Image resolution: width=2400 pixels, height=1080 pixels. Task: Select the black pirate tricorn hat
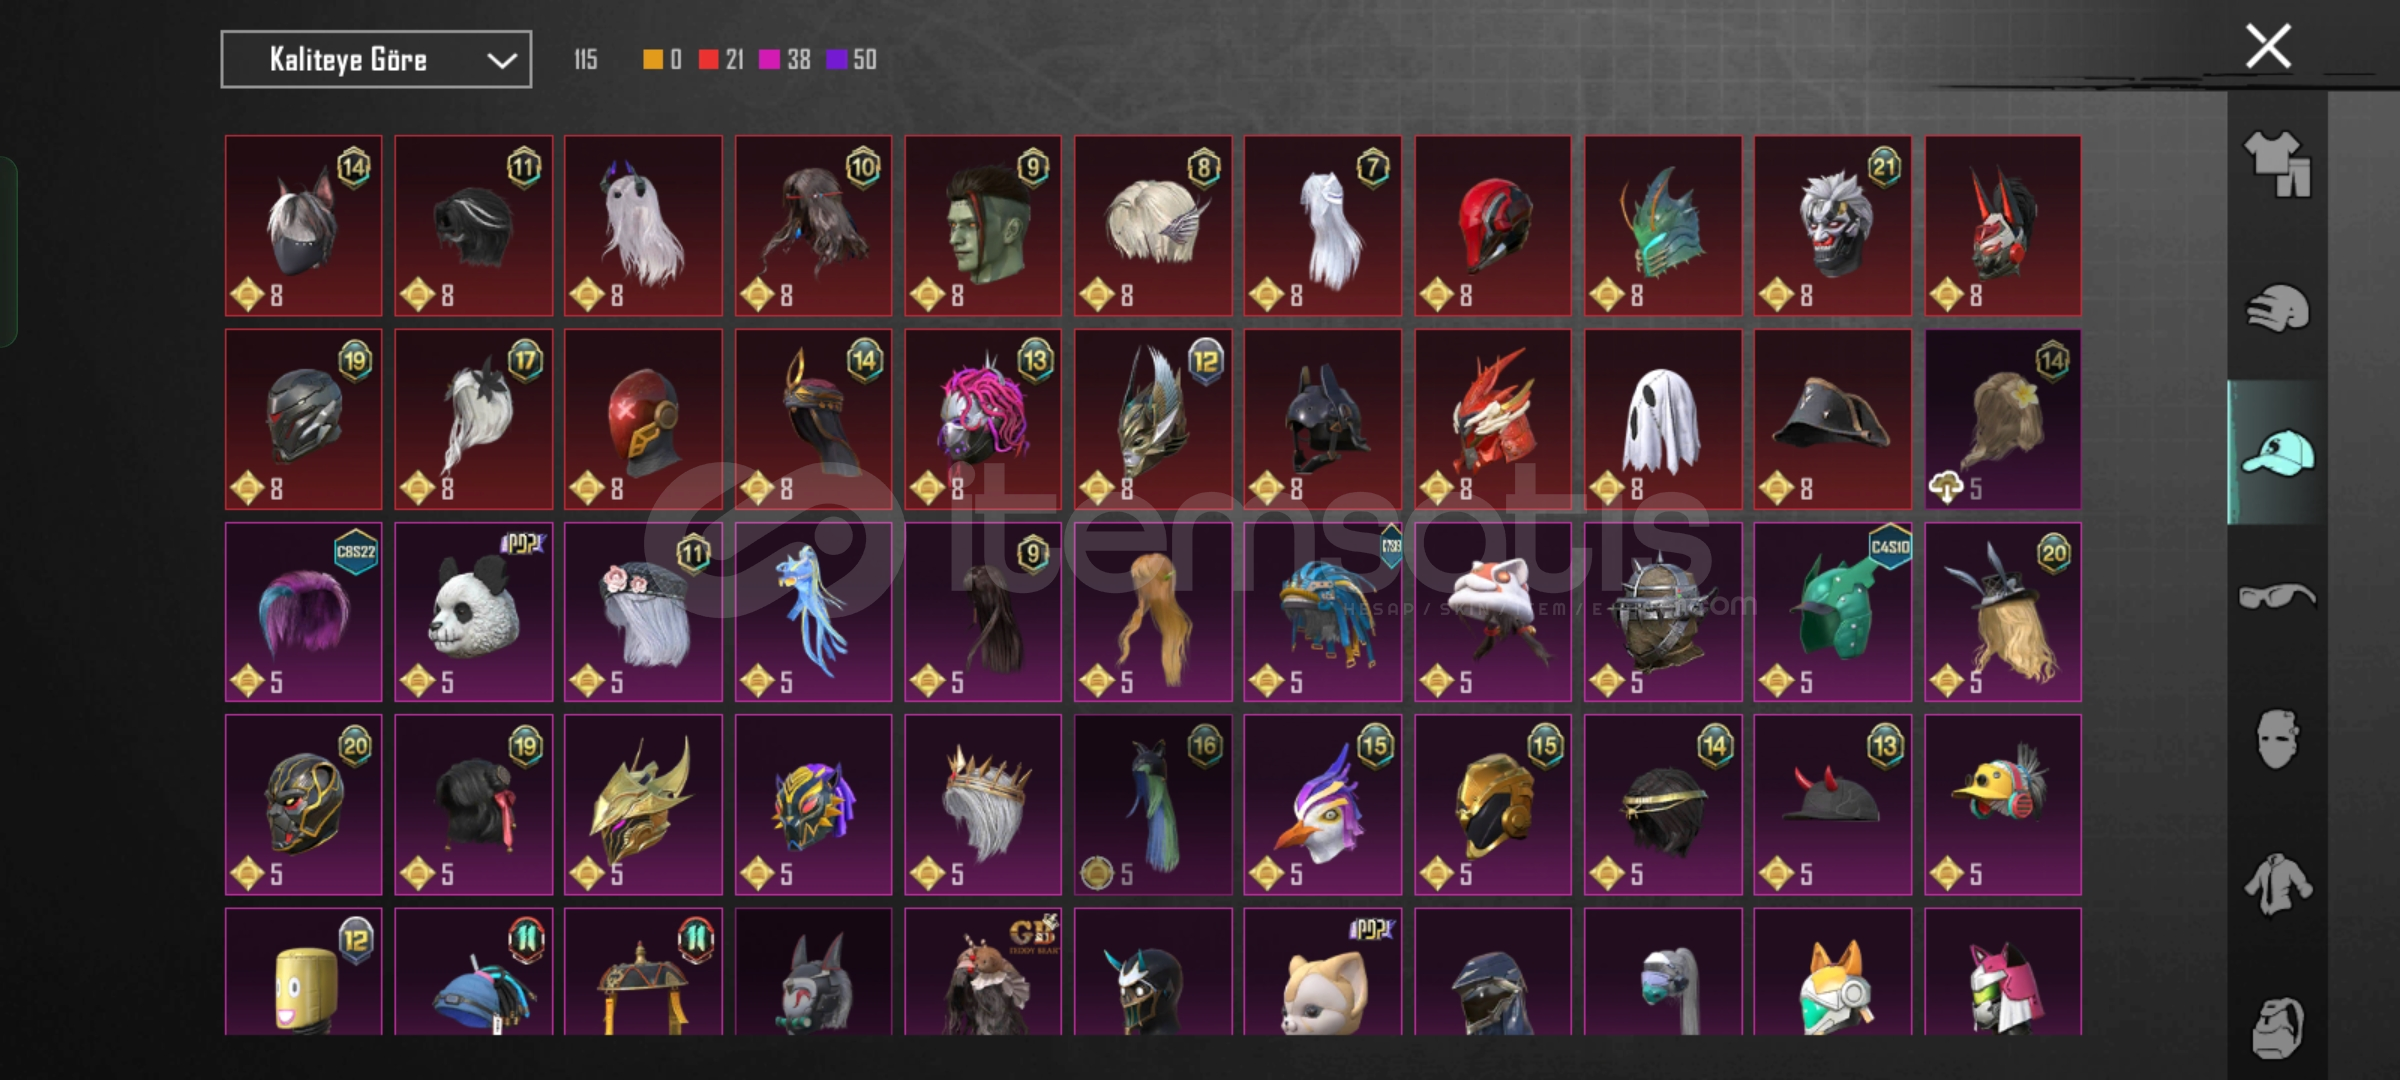coord(1832,419)
